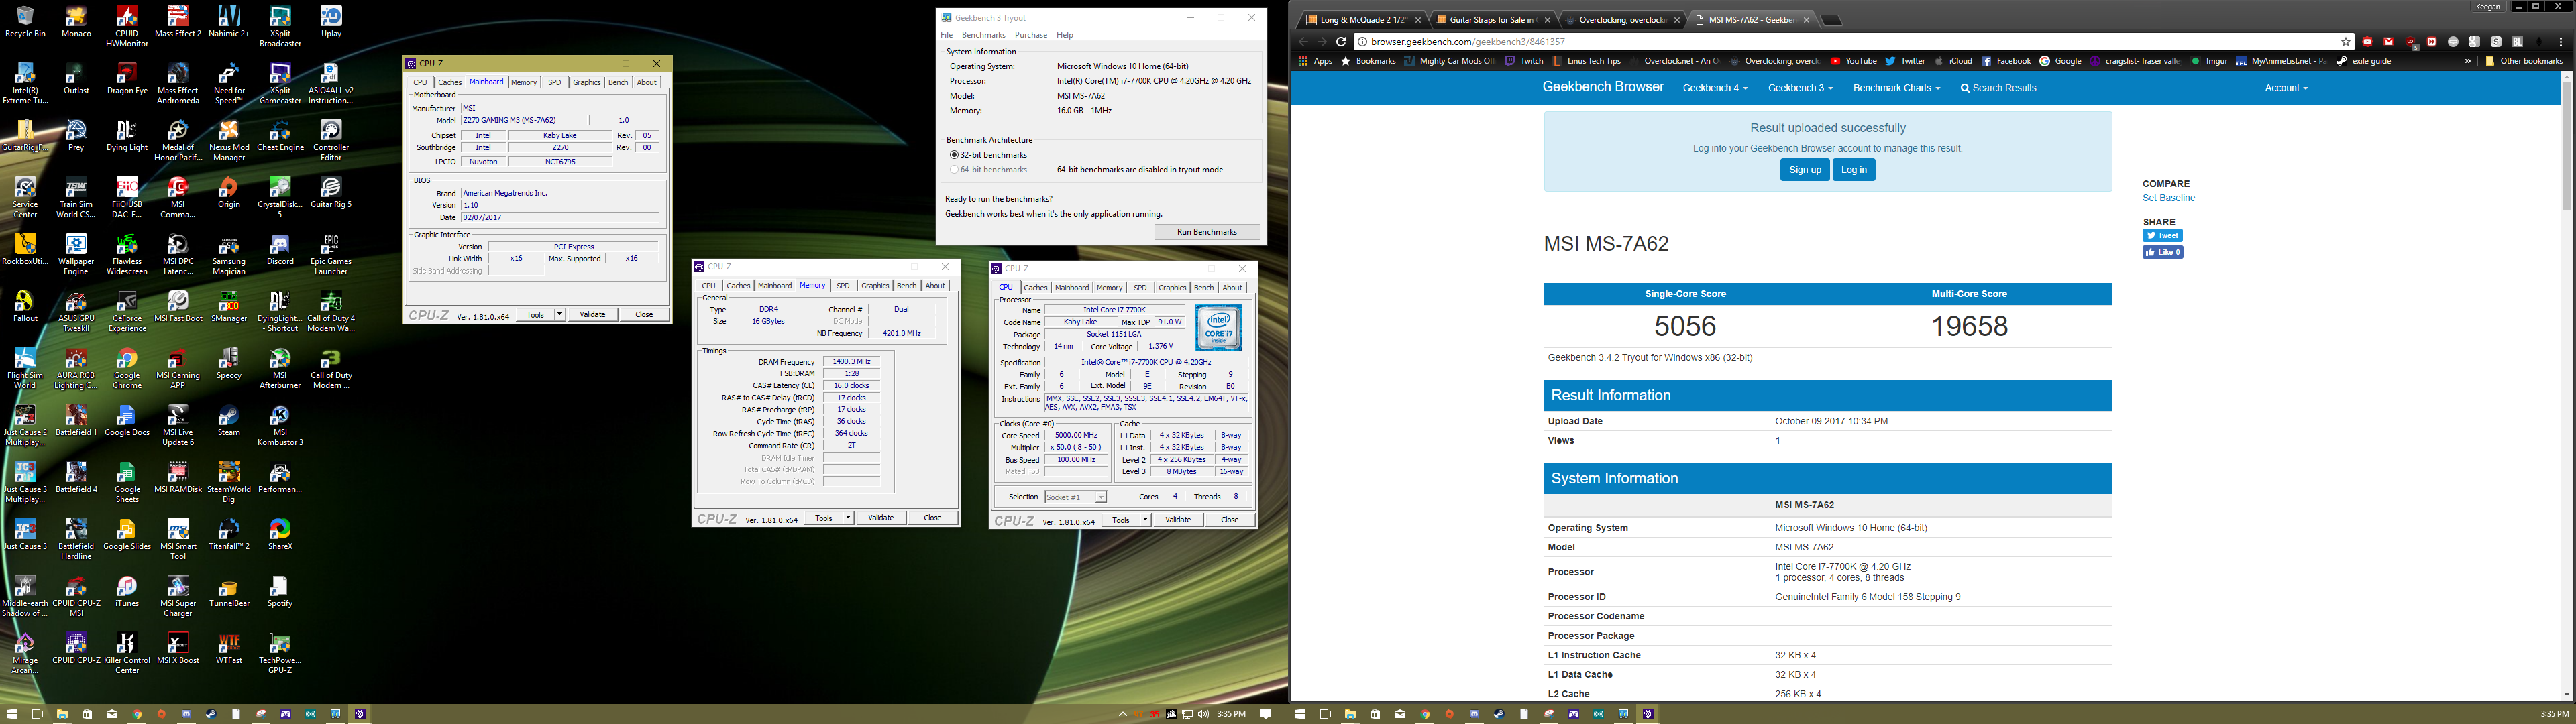
Task: Open Tools dropdown arrow in Mainboard CPU-Z
Action: 560,315
